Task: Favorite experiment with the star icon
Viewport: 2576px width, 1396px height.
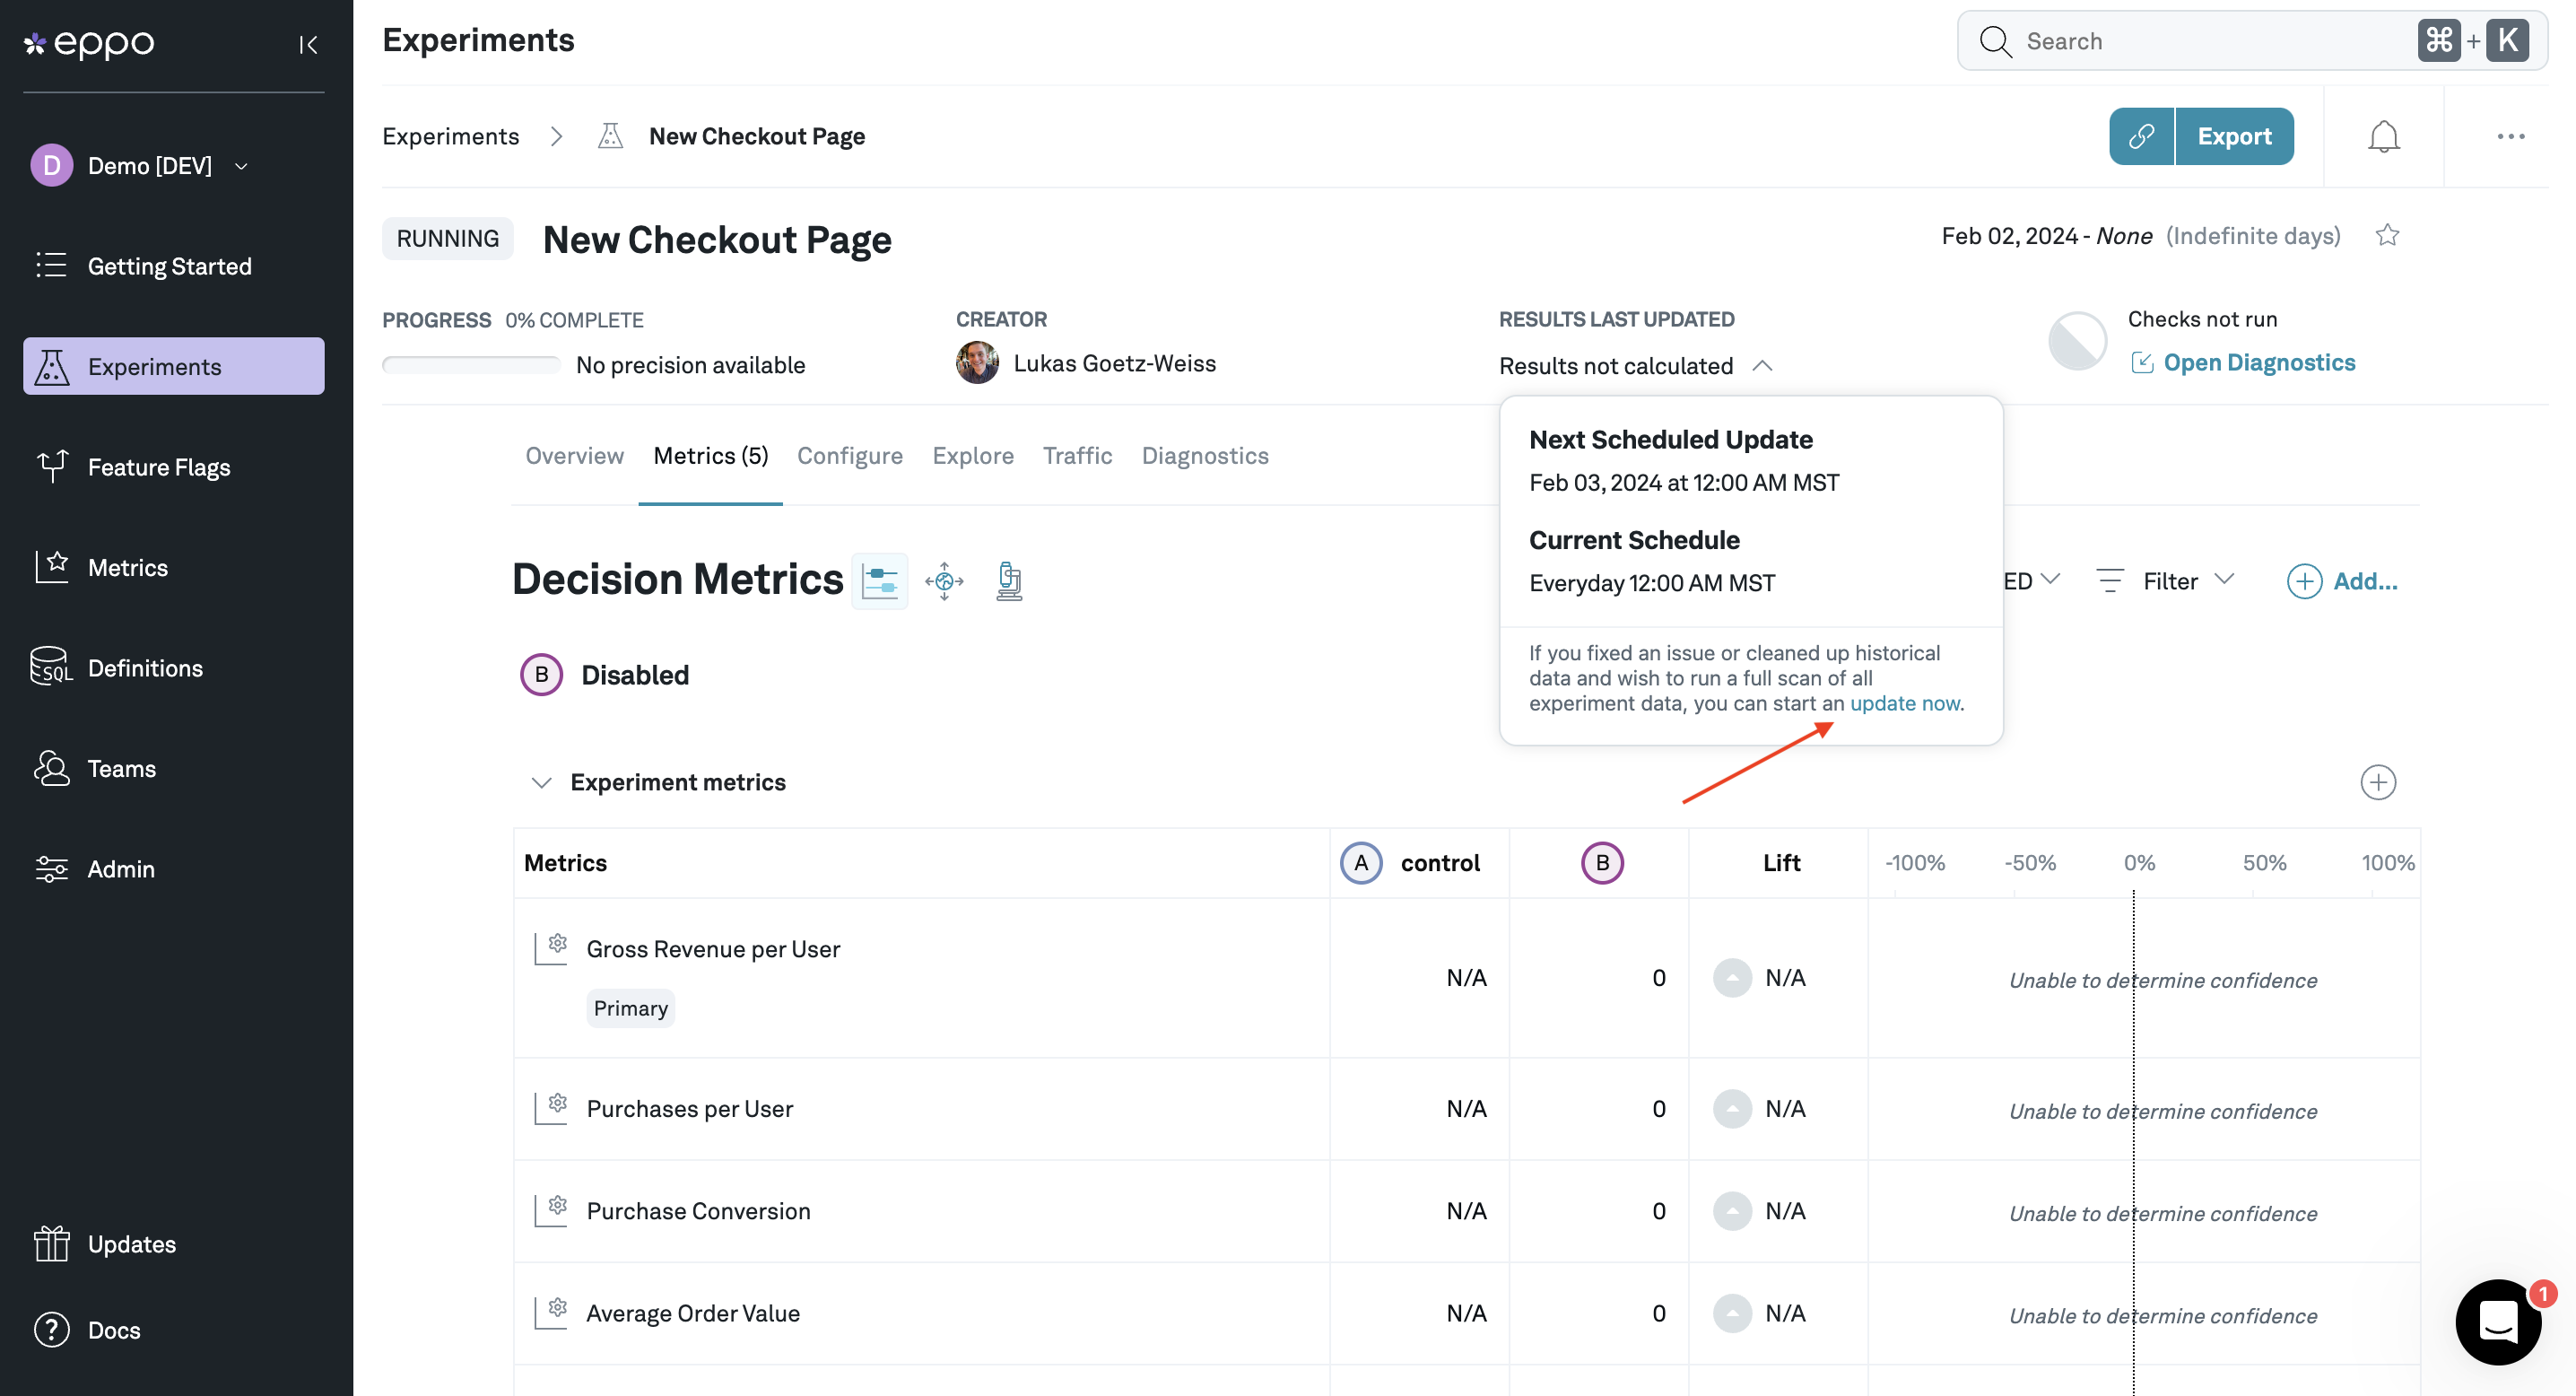Action: 2387,235
